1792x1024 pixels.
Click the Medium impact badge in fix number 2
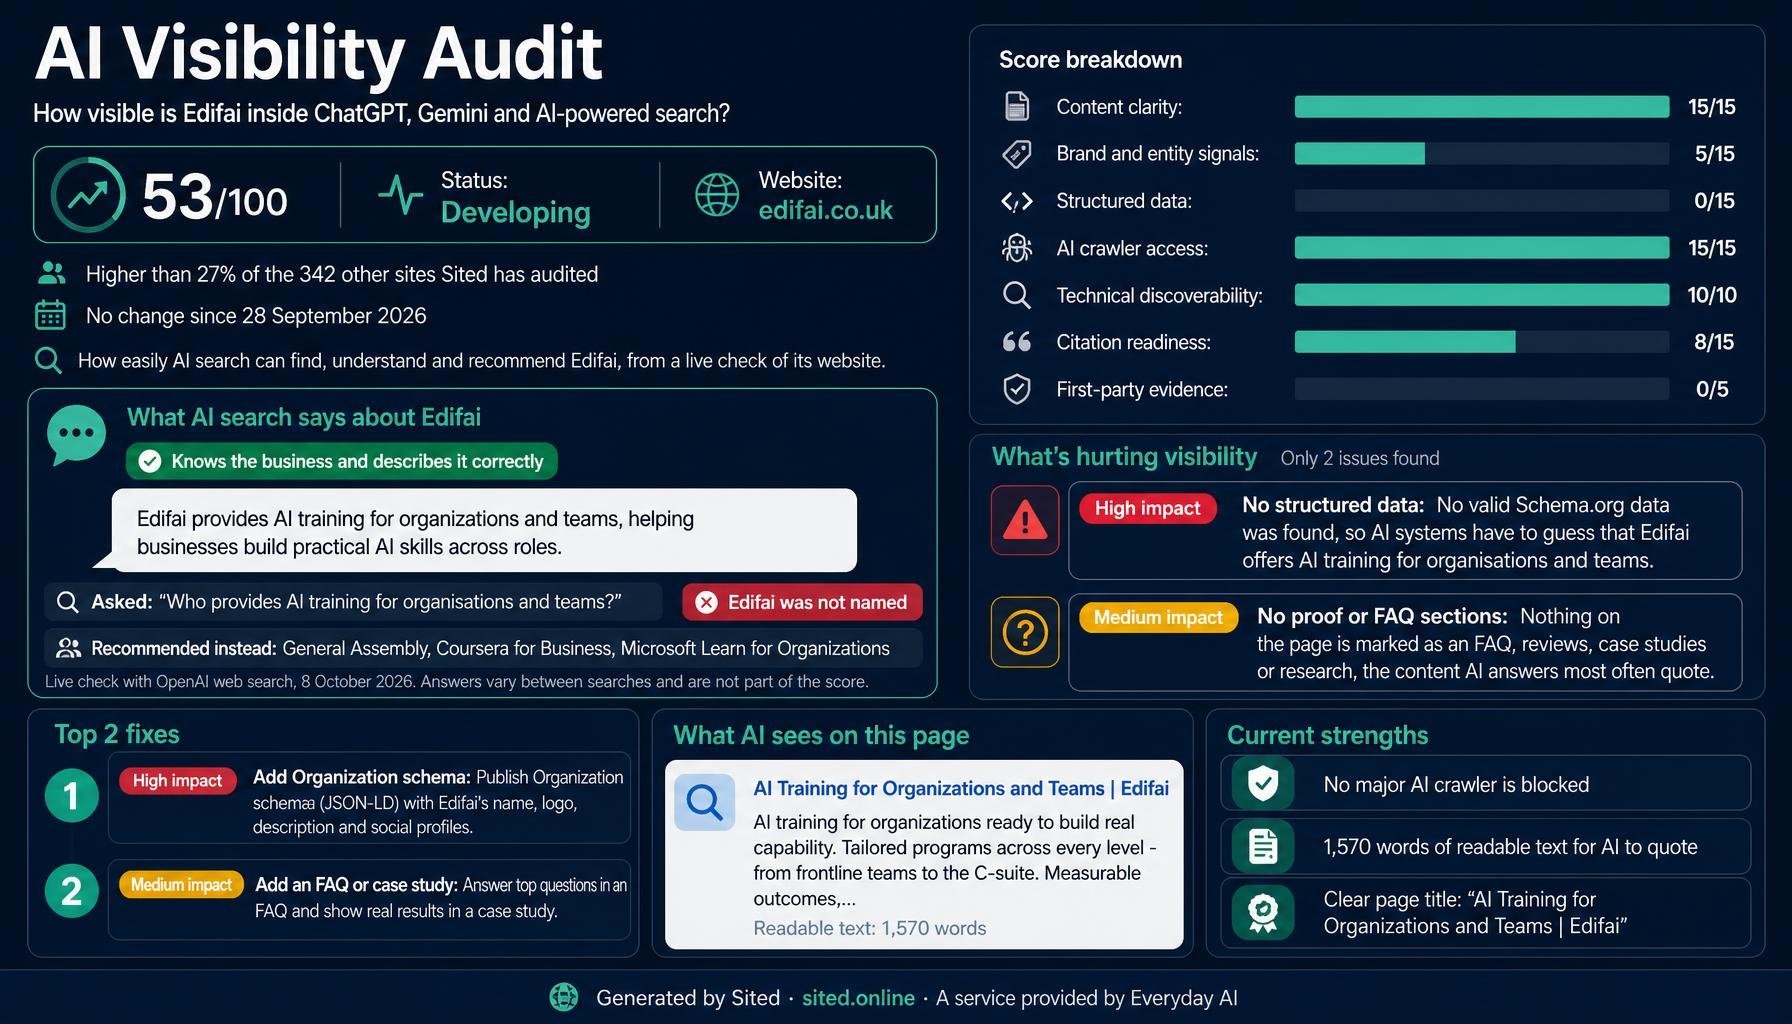click(x=181, y=884)
